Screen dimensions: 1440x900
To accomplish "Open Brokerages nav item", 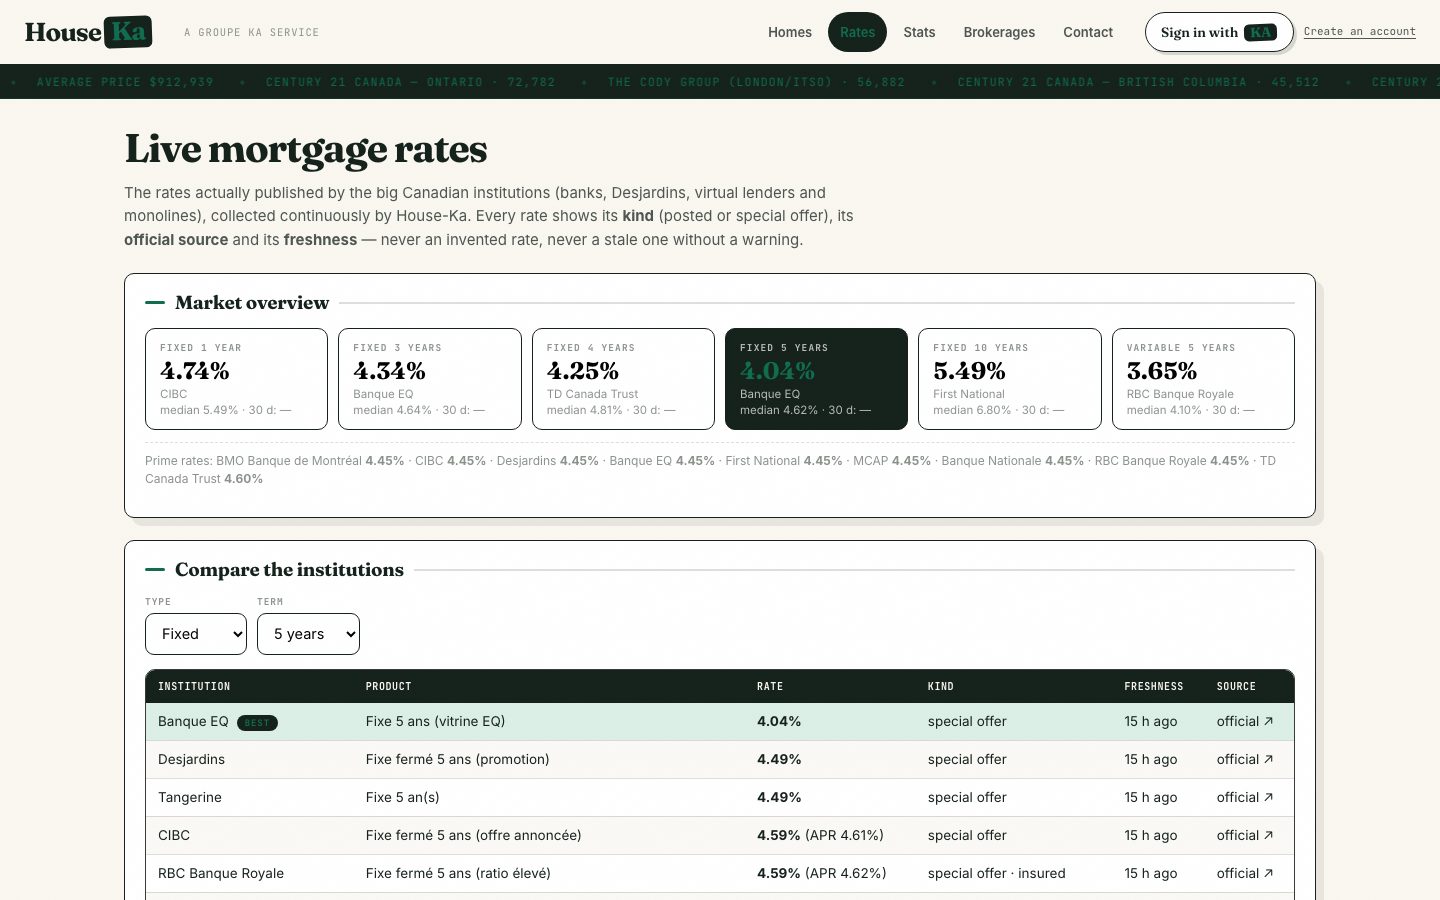I will point(999,32).
